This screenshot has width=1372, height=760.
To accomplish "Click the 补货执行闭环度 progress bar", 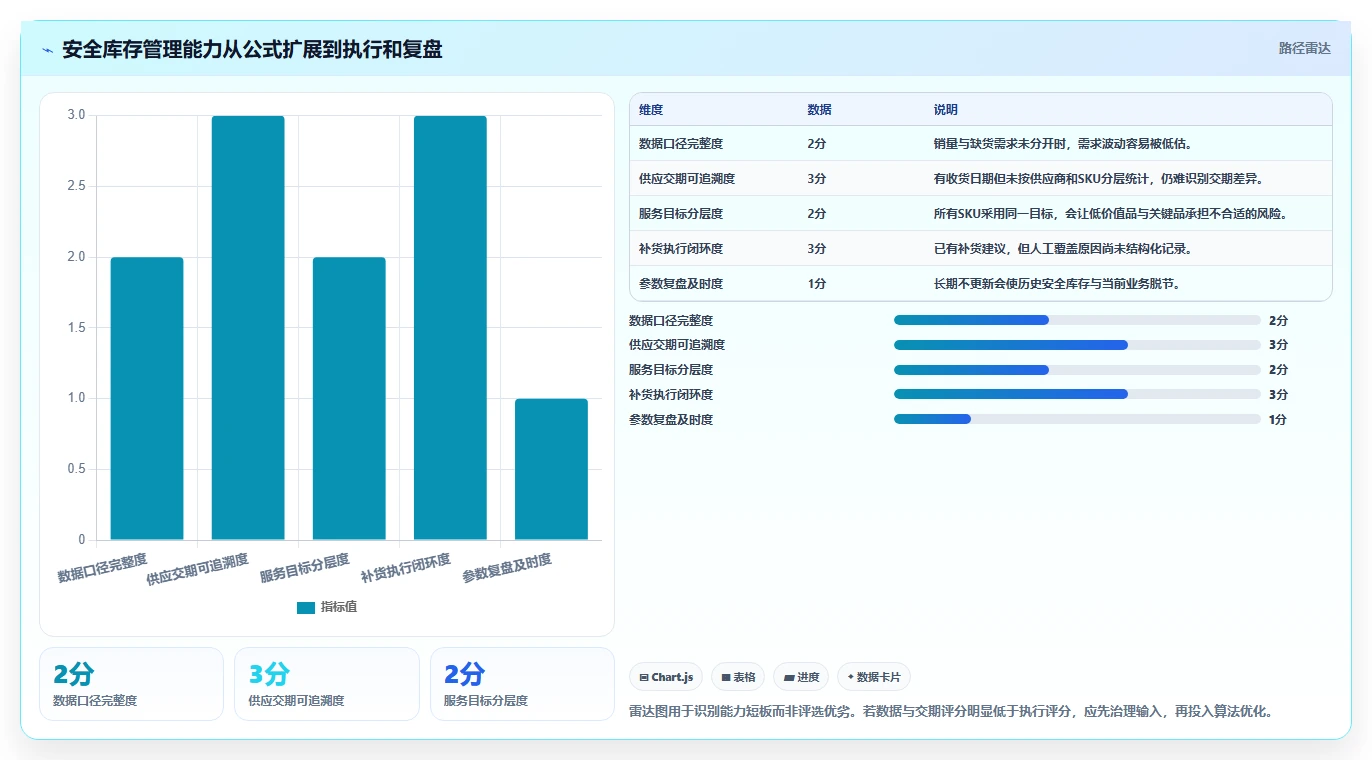I will click(x=1077, y=394).
